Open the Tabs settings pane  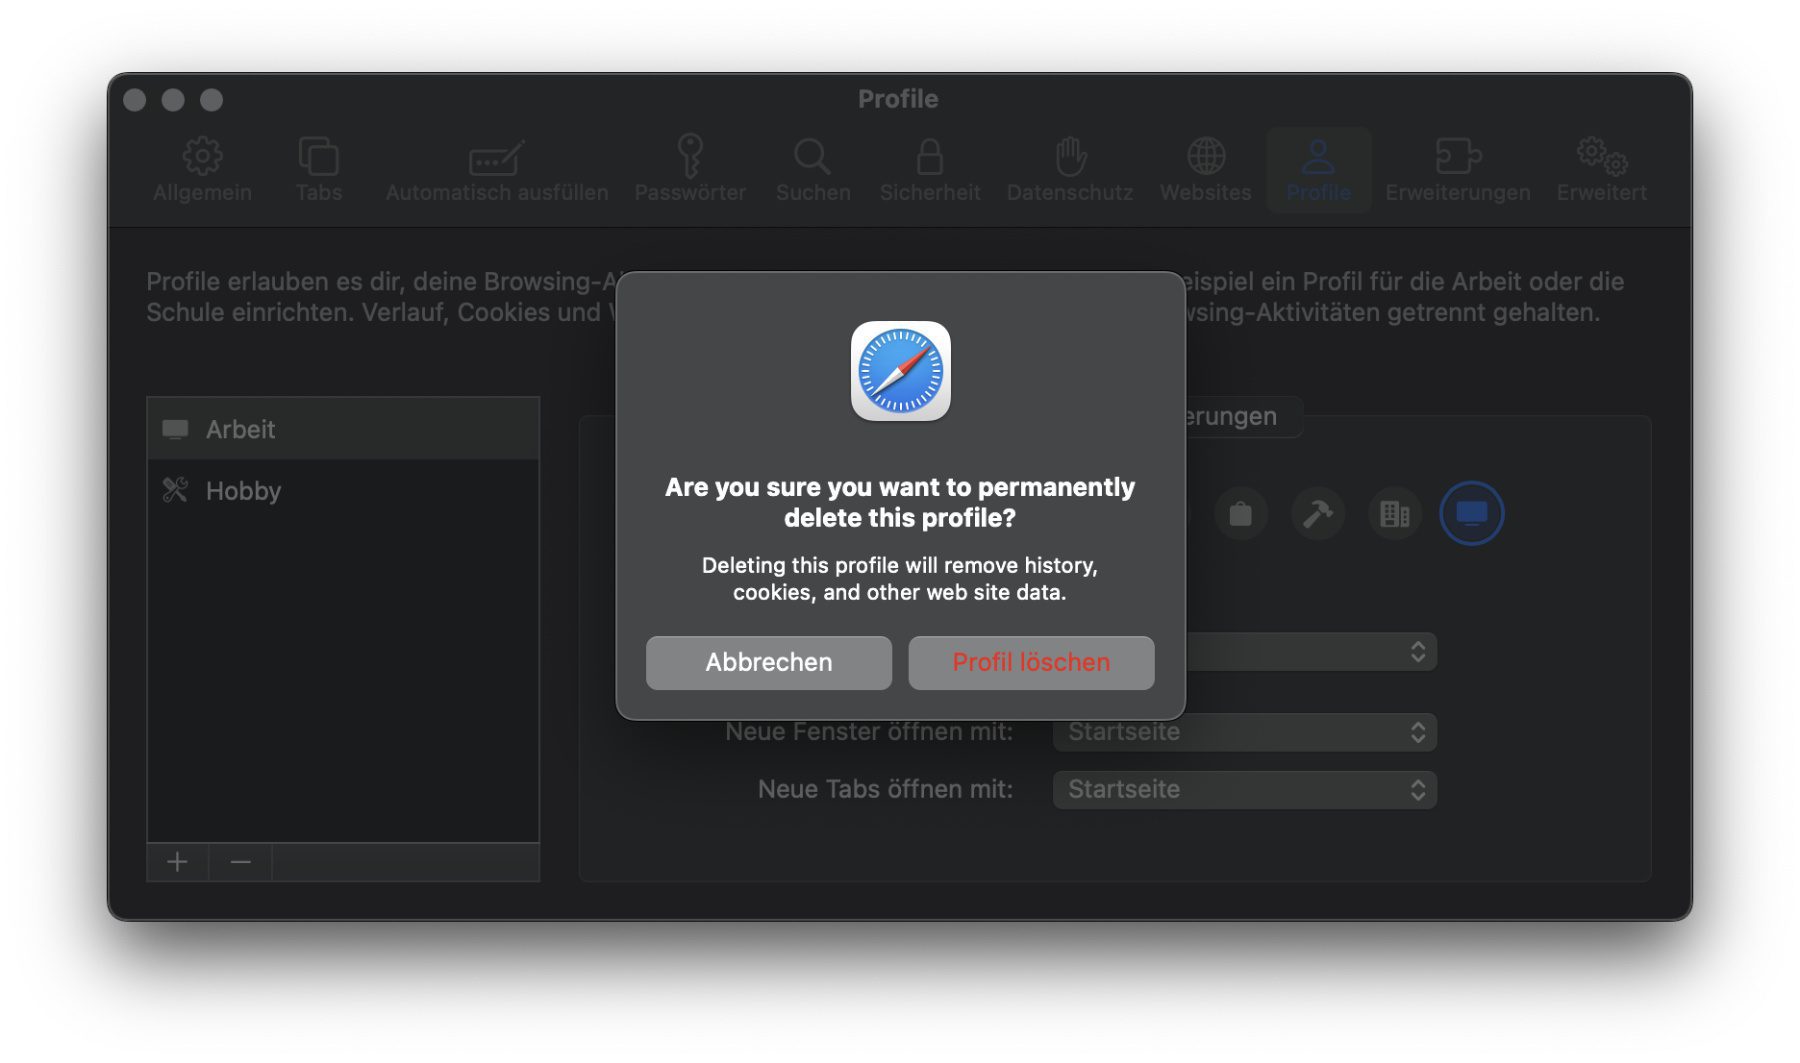(x=319, y=170)
